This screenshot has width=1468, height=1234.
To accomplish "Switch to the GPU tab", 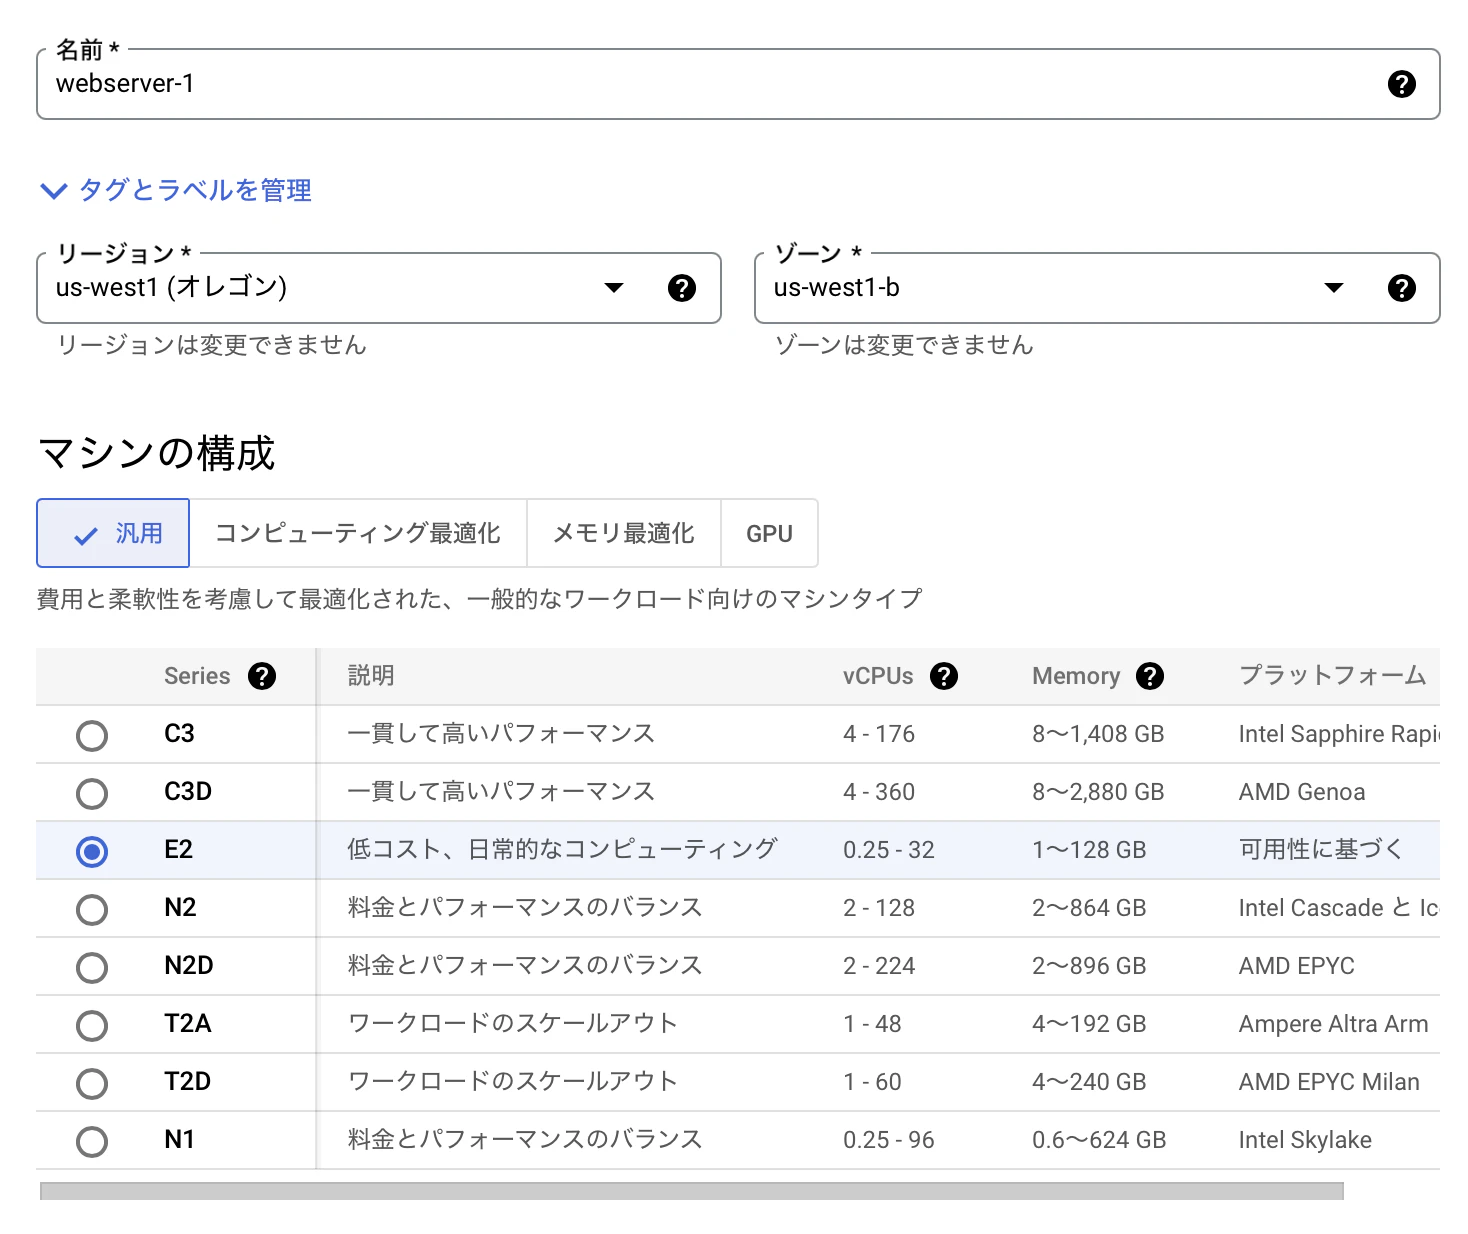I will tap(769, 533).
